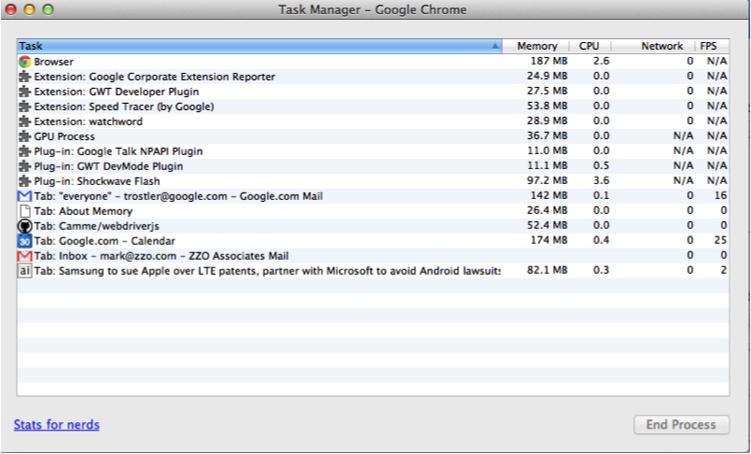Screen dimensions: 751x454
Task: Click the End Process button
Action: 682,425
